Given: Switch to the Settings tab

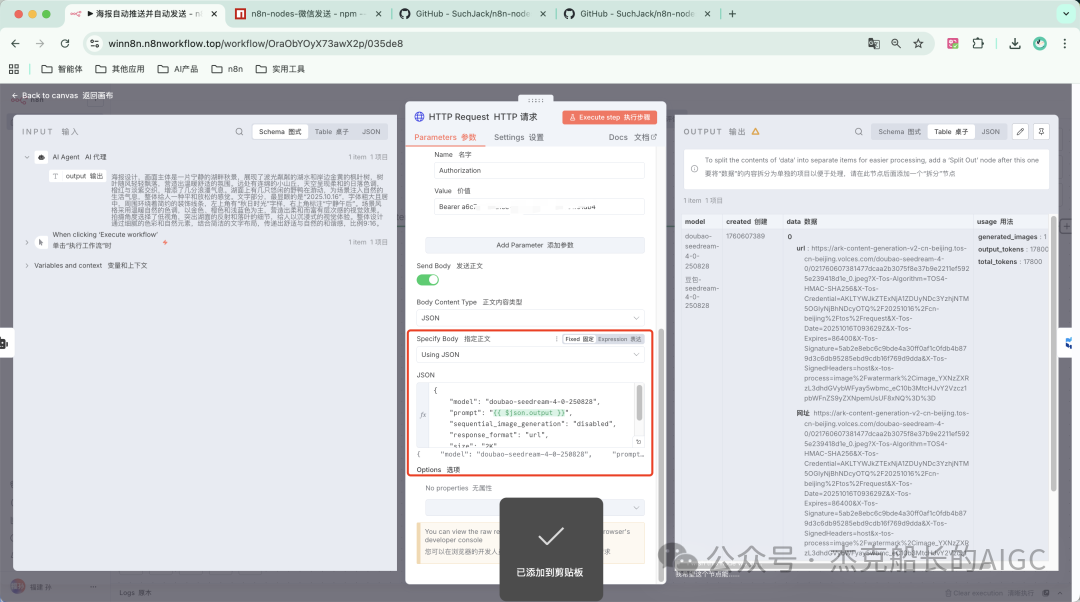Looking at the screenshot, I should pos(519,137).
